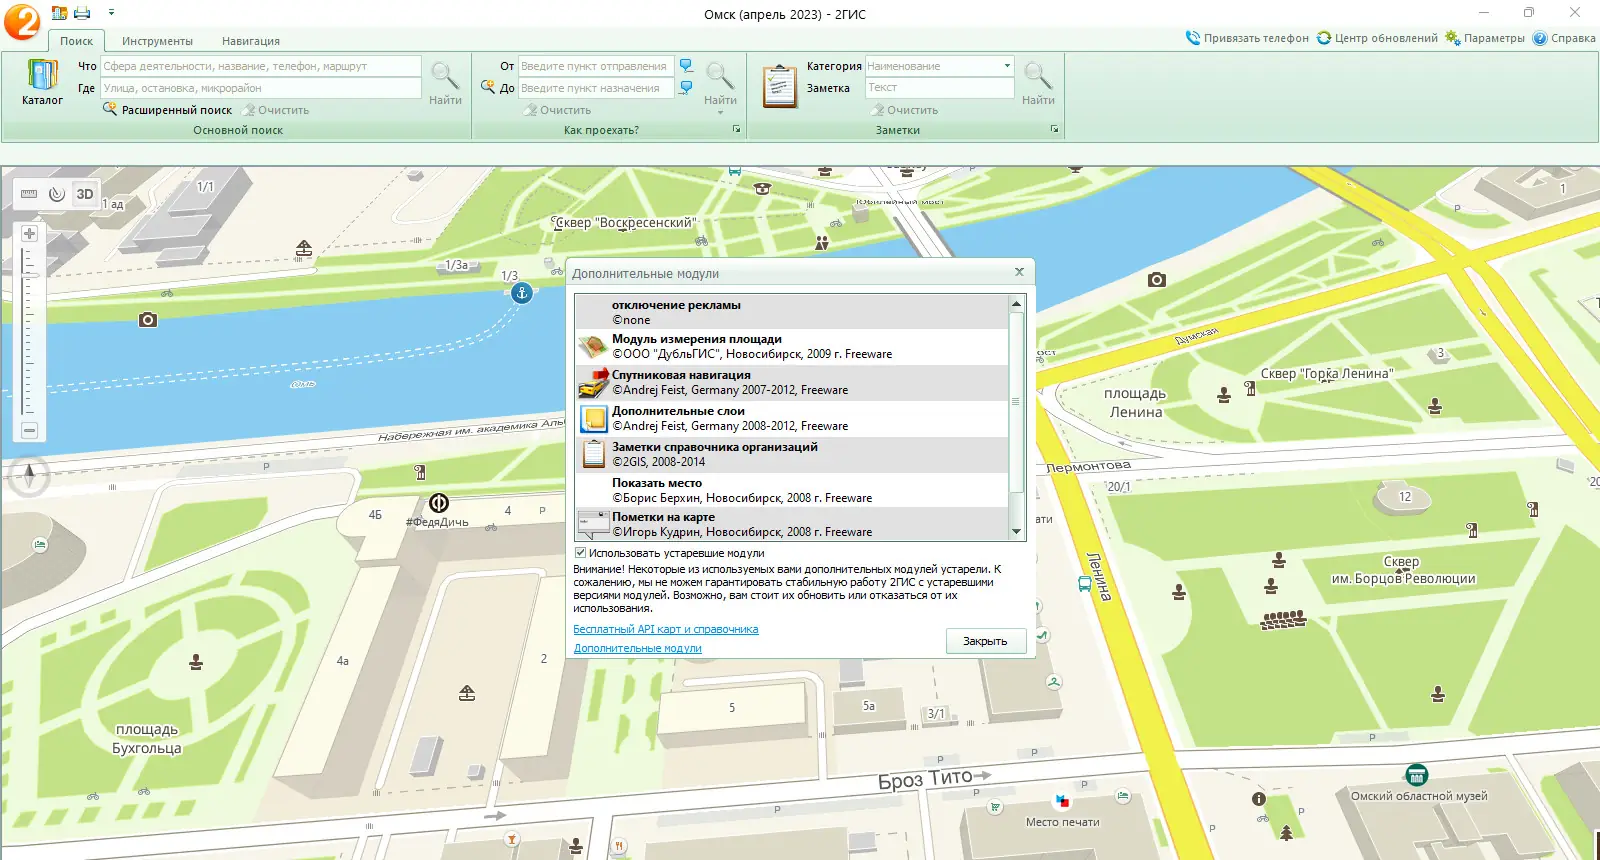The height and width of the screenshot is (860, 1600).
Task: Select Пометки на карте module row
Action: (x=792, y=524)
